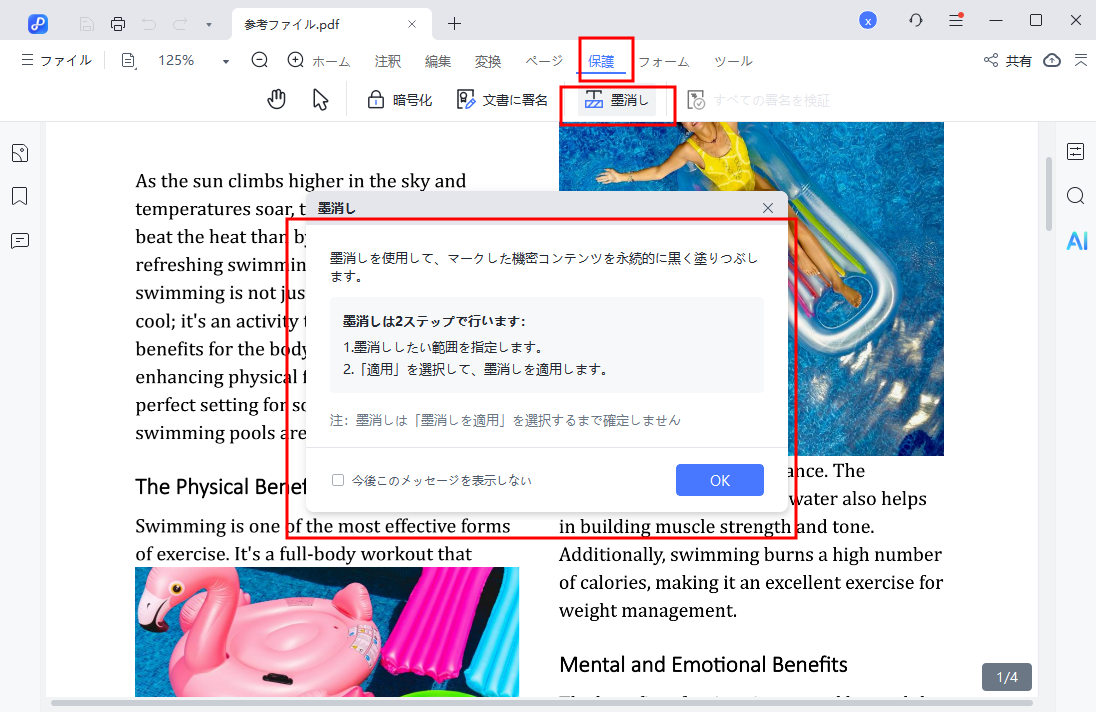Select the Hand tool
This screenshot has width=1096, height=712.
(x=276, y=98)
